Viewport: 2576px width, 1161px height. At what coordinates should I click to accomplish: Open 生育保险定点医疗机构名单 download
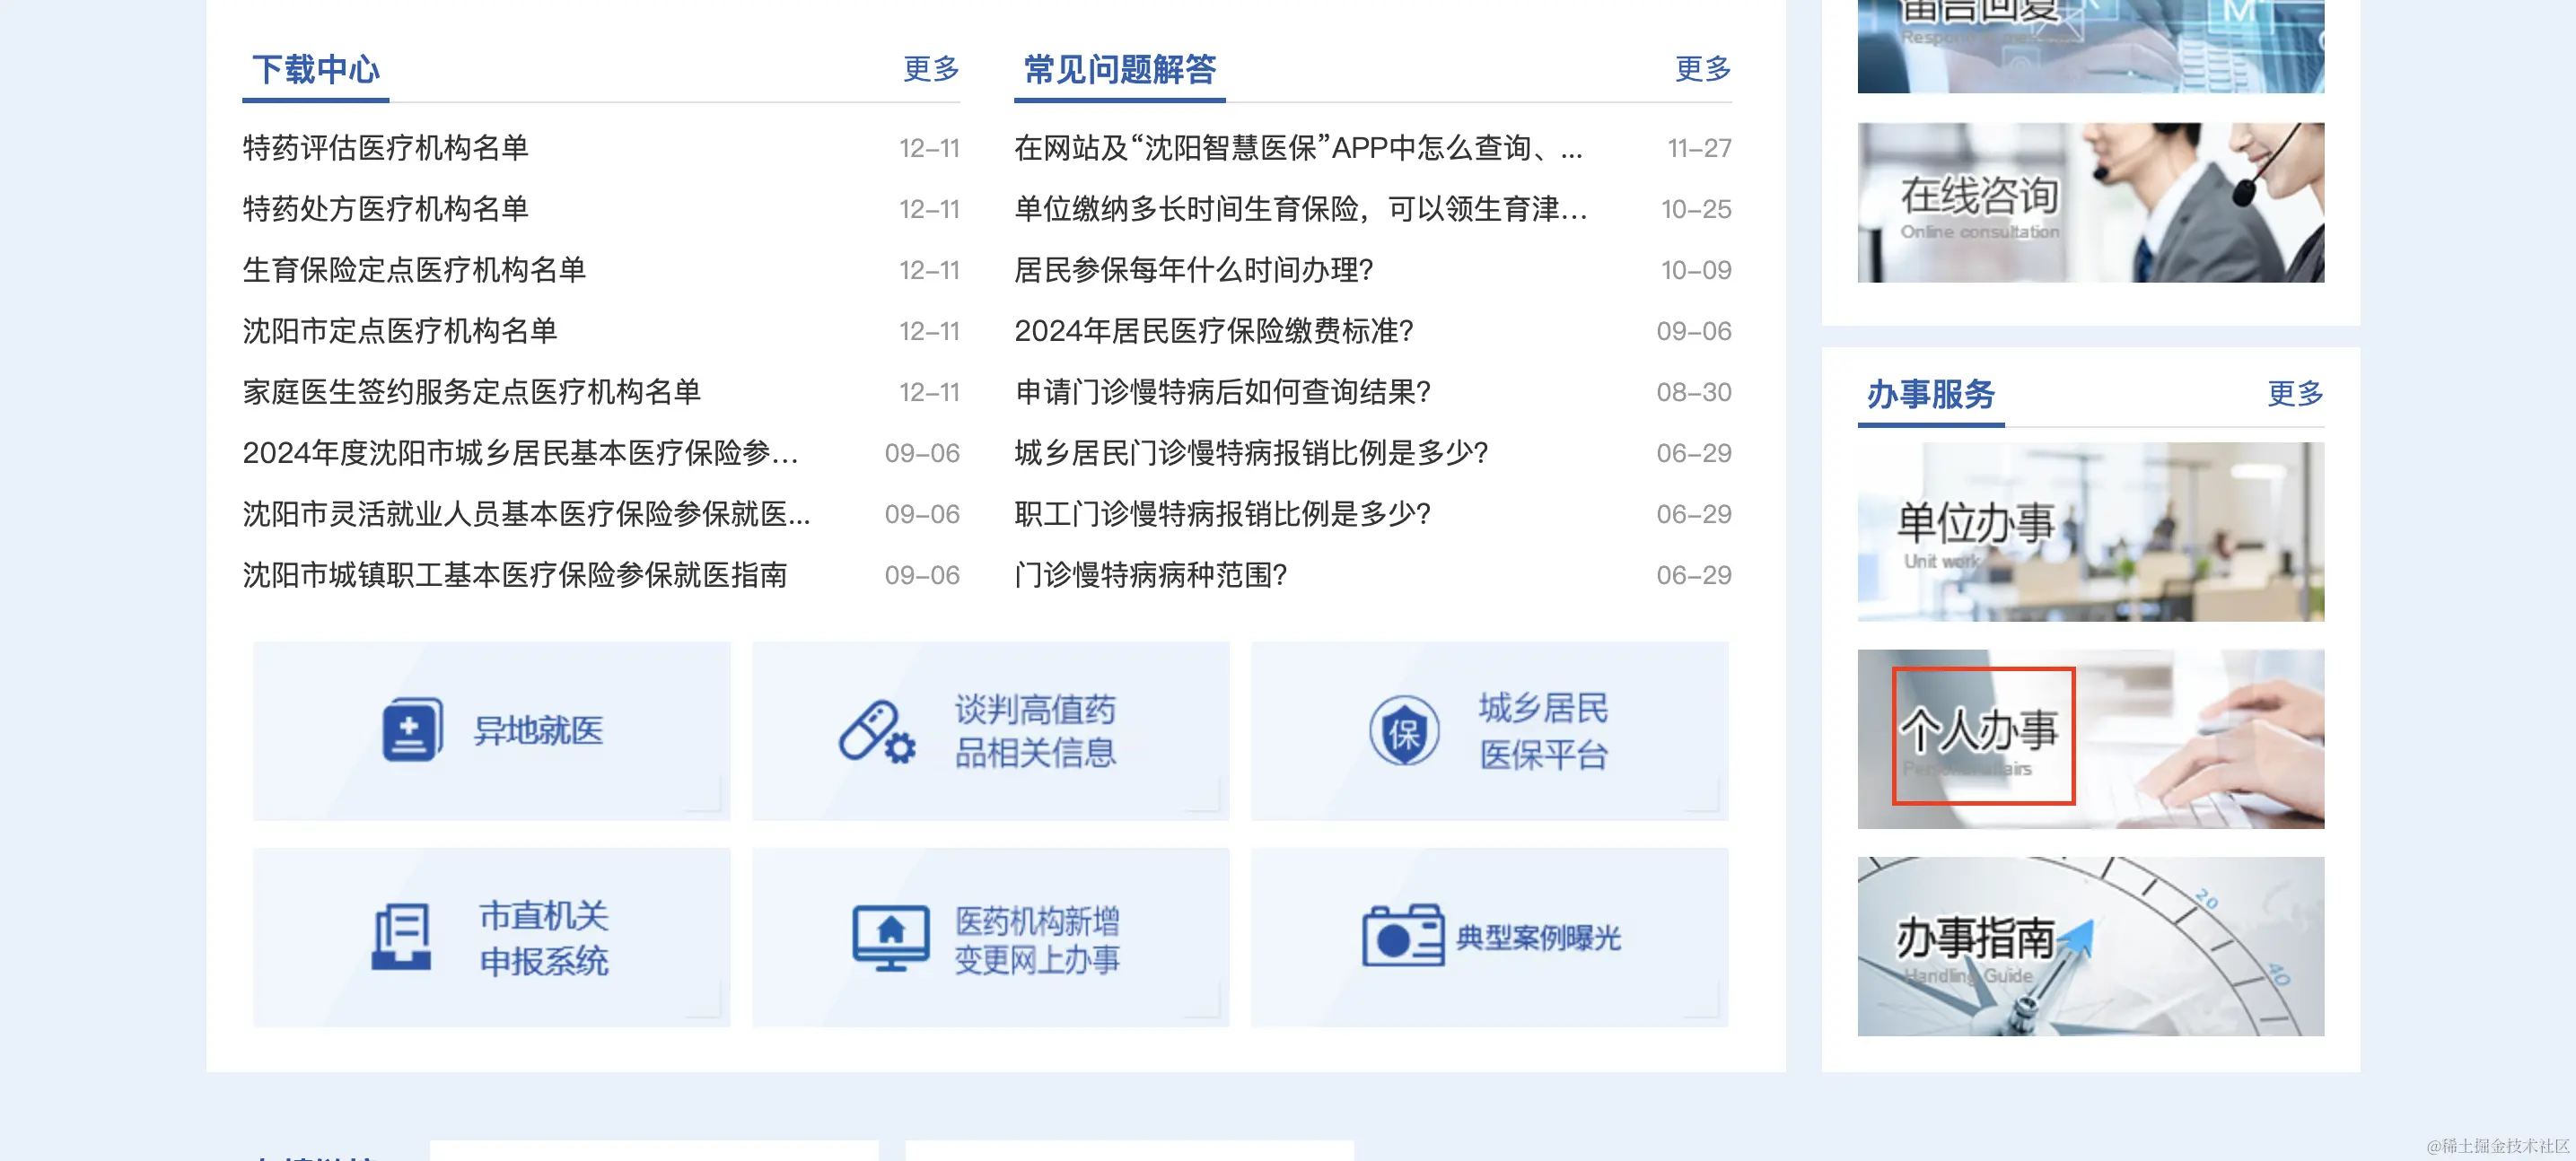pyautogui.click(x=414, y=271)
